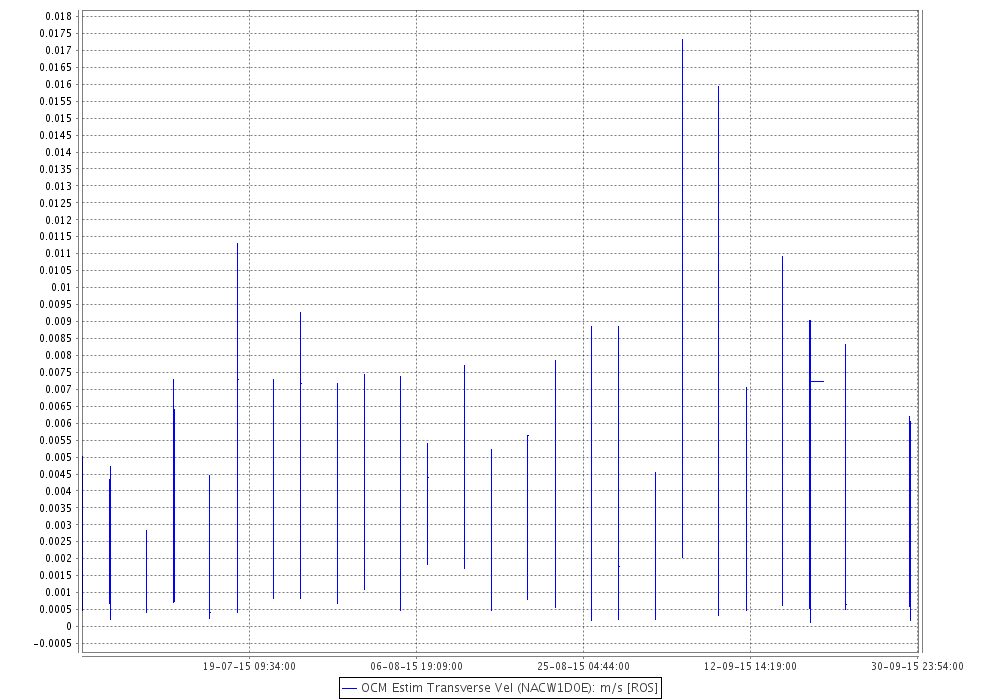Click the y-axis tick label 0.0115

coord(56,237)
